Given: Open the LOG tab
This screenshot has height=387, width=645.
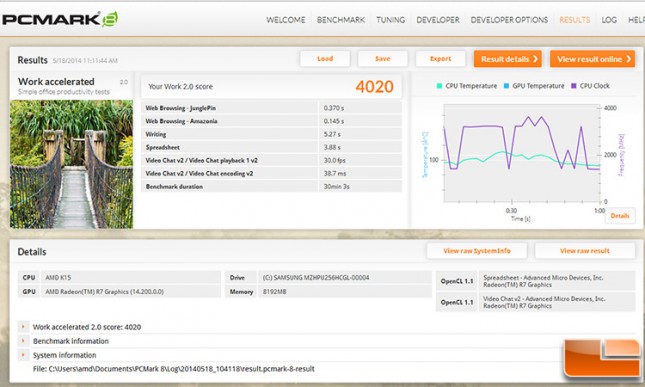Looking at the screenshot, I should [x=609, y=20].
